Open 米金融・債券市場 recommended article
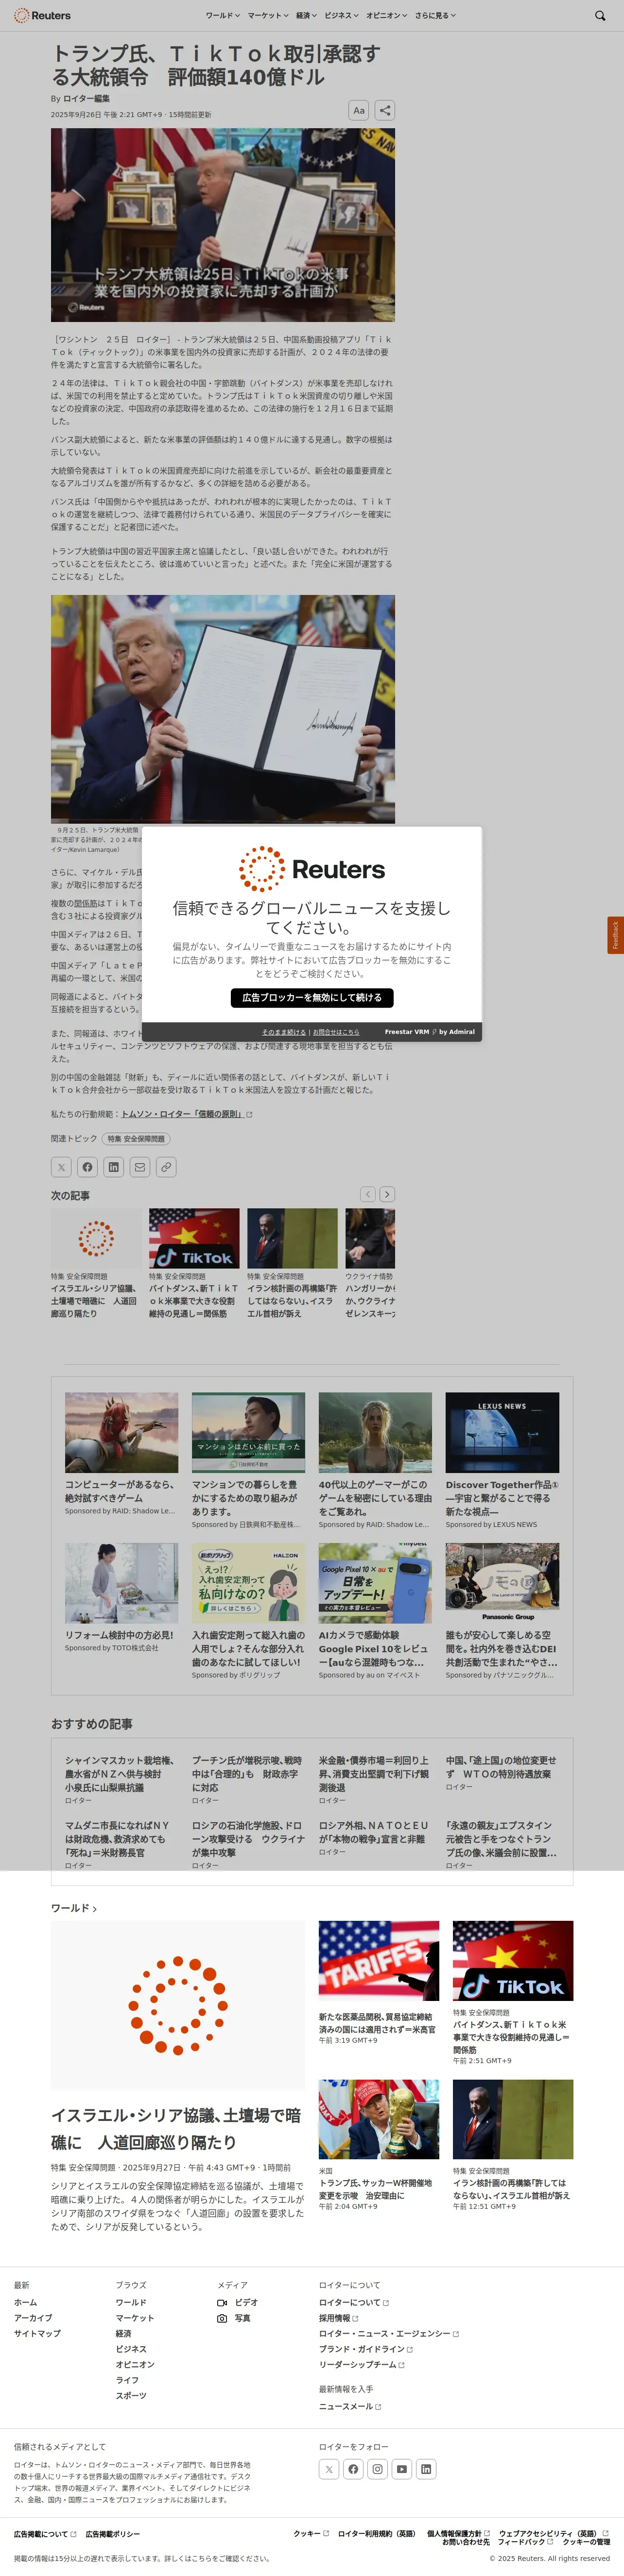 pos(373,1773)
